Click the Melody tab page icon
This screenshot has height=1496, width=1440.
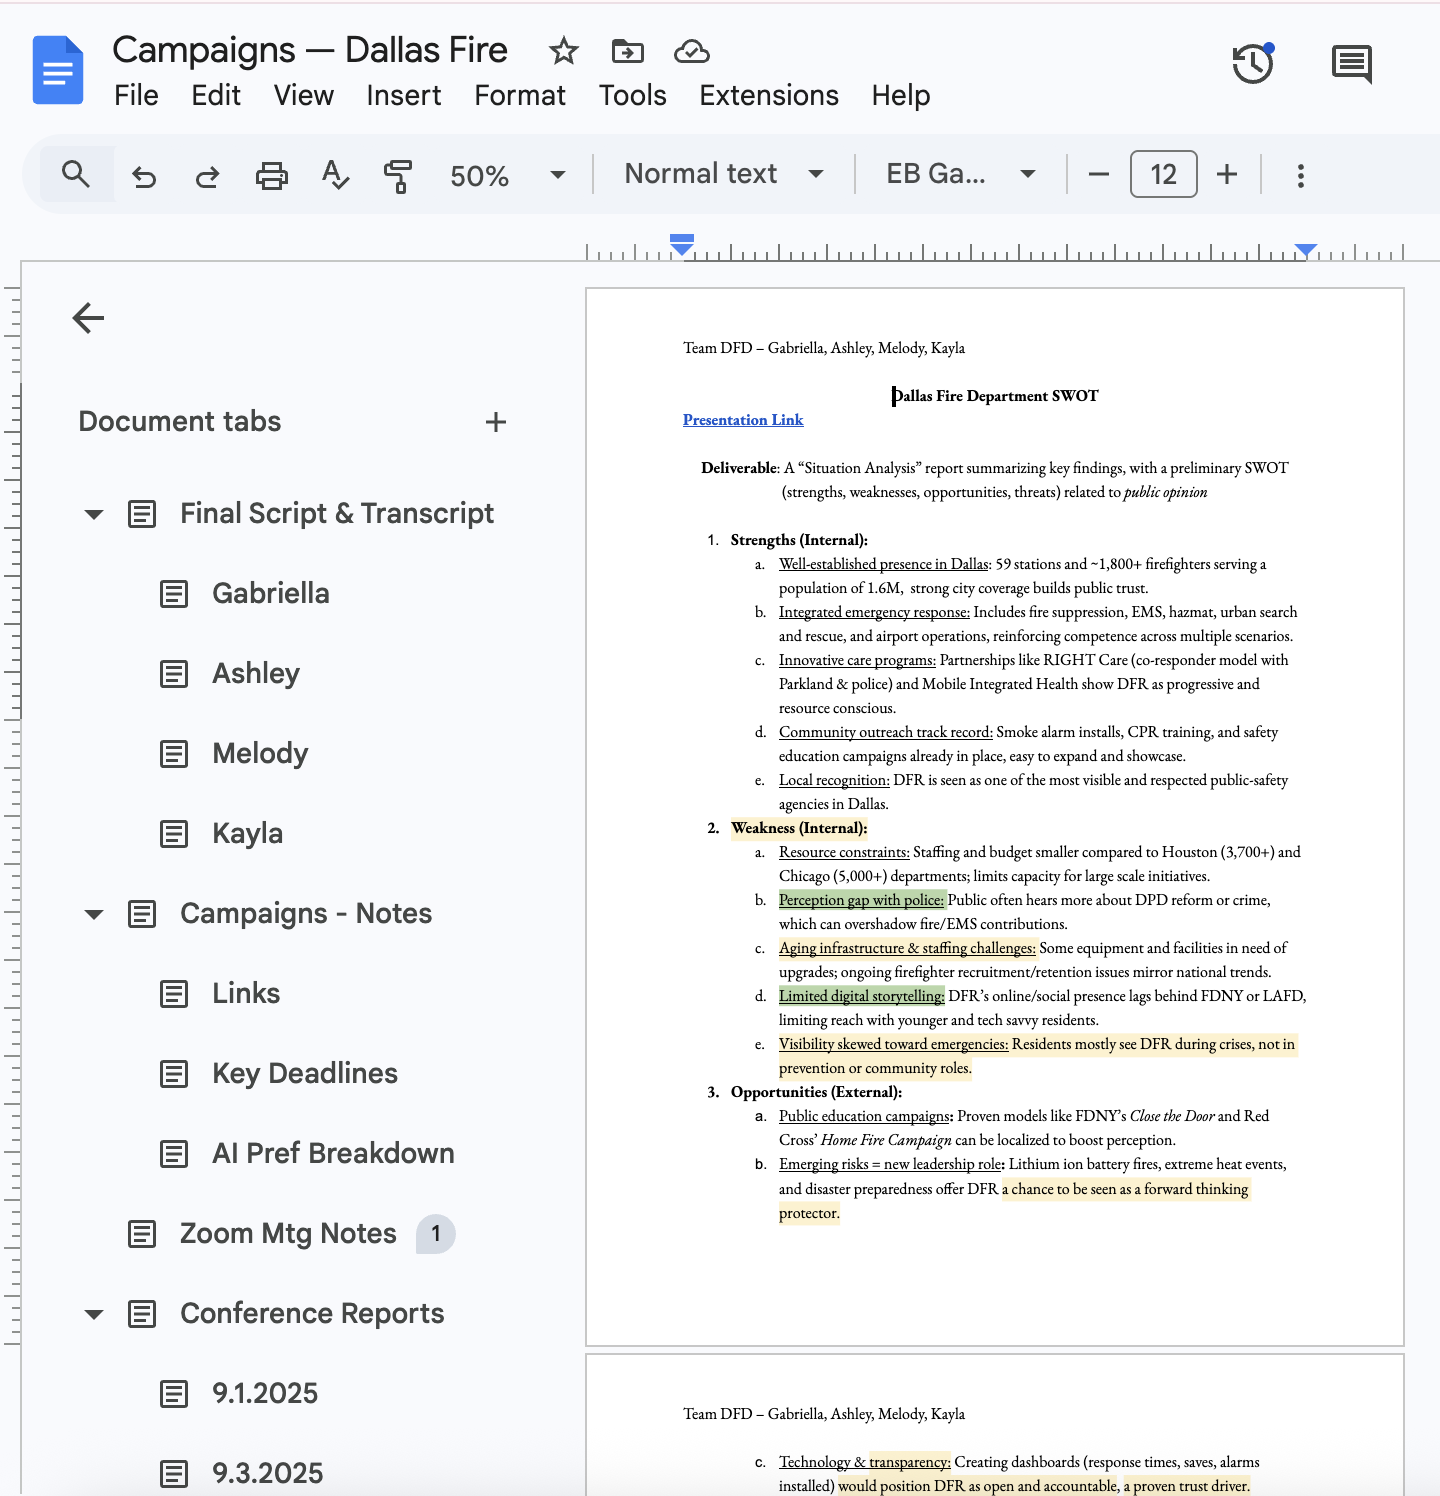(174, 754)
